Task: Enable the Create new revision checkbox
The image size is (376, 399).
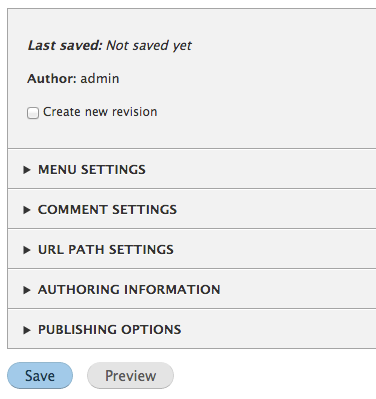Action: [33, 113]
